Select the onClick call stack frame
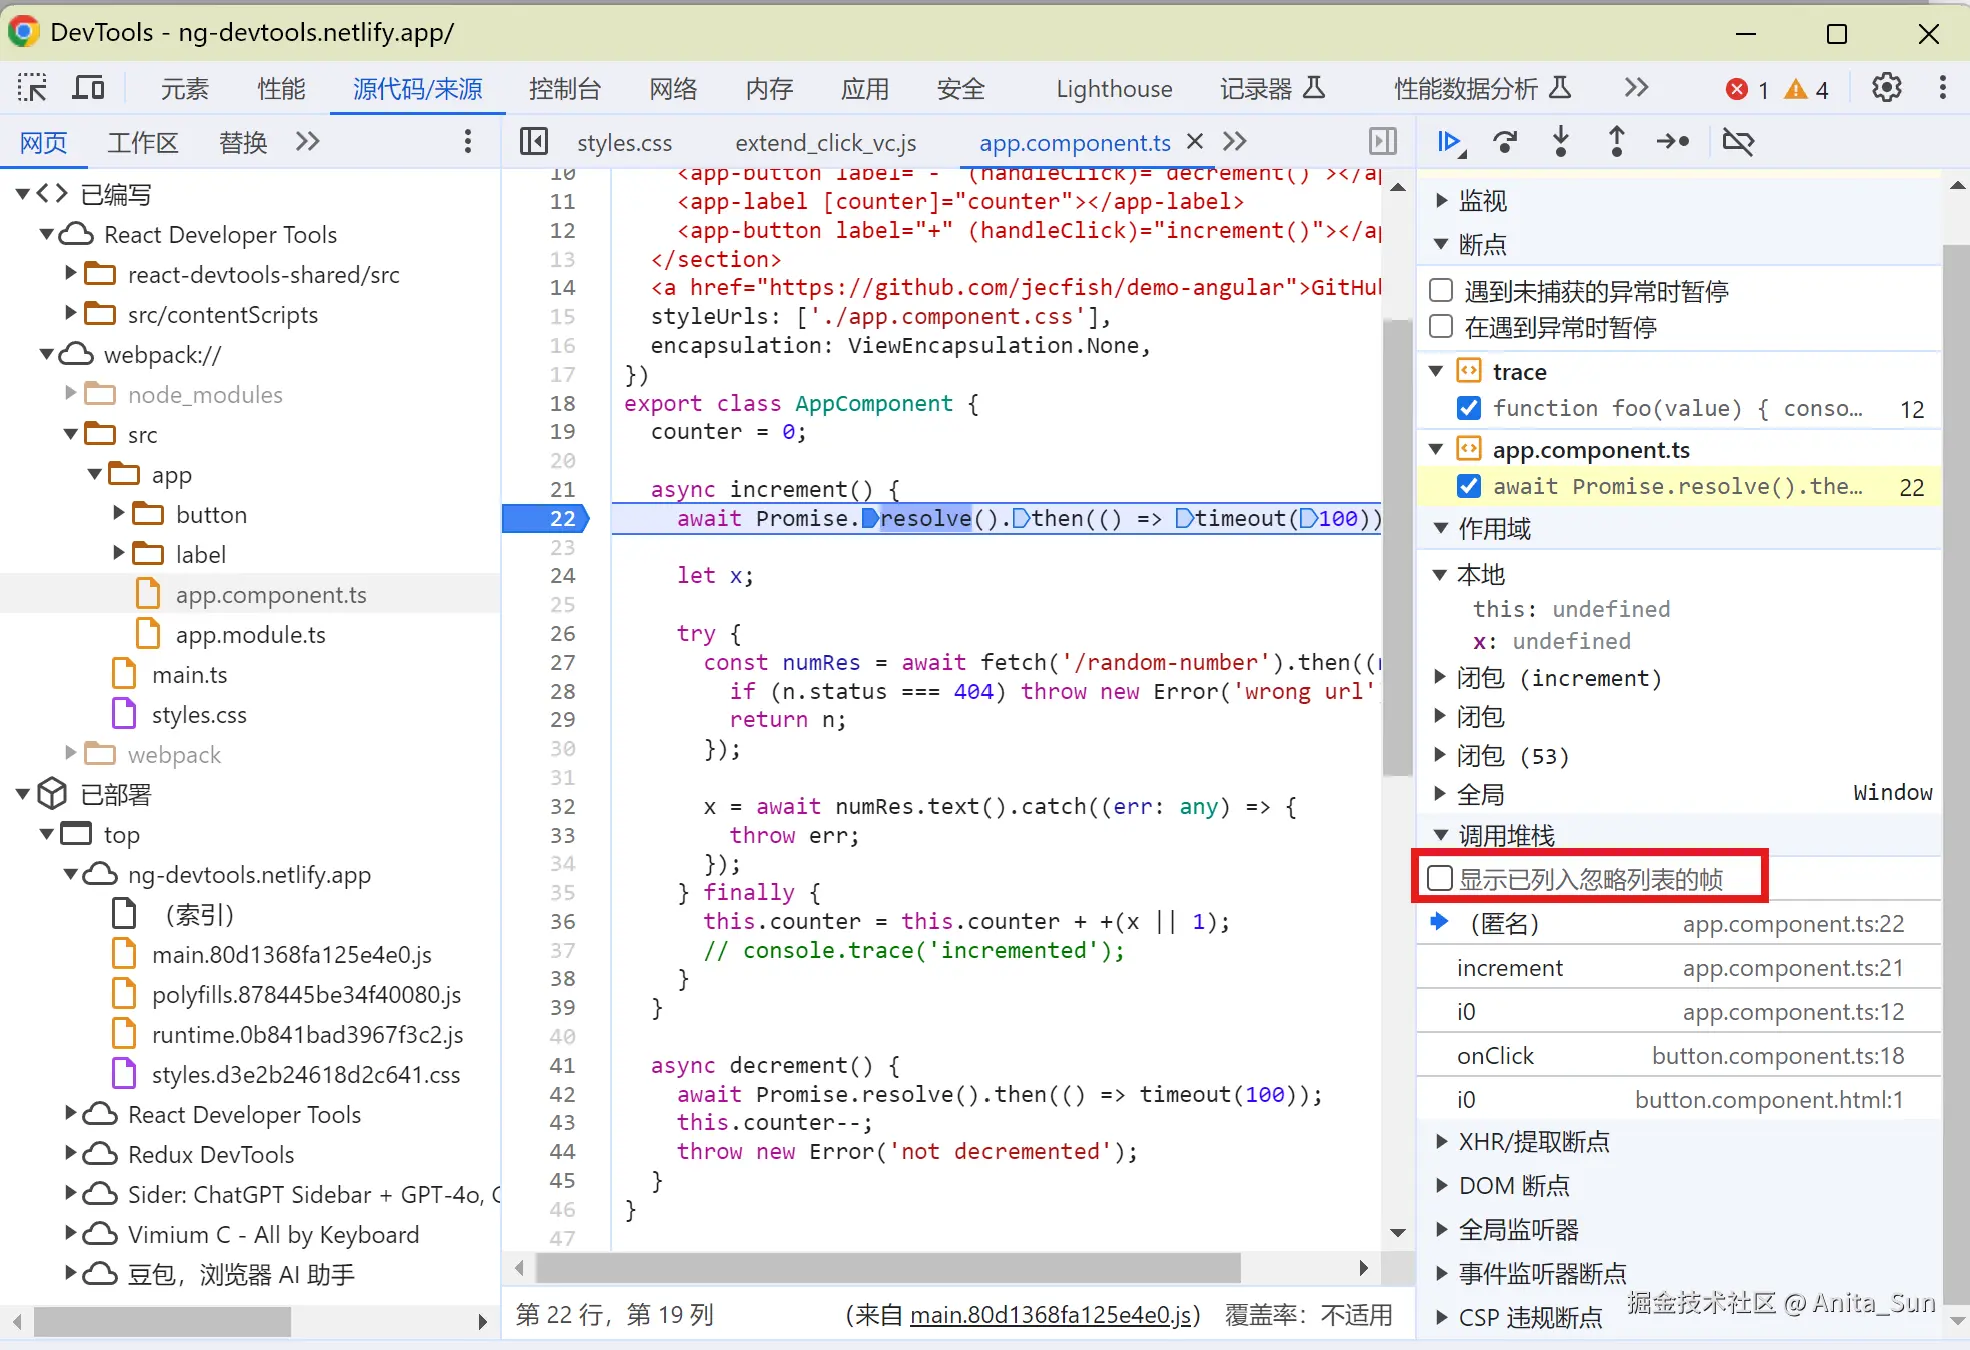This screenshot has width=1970, height=1350. pos(1495,1056)
